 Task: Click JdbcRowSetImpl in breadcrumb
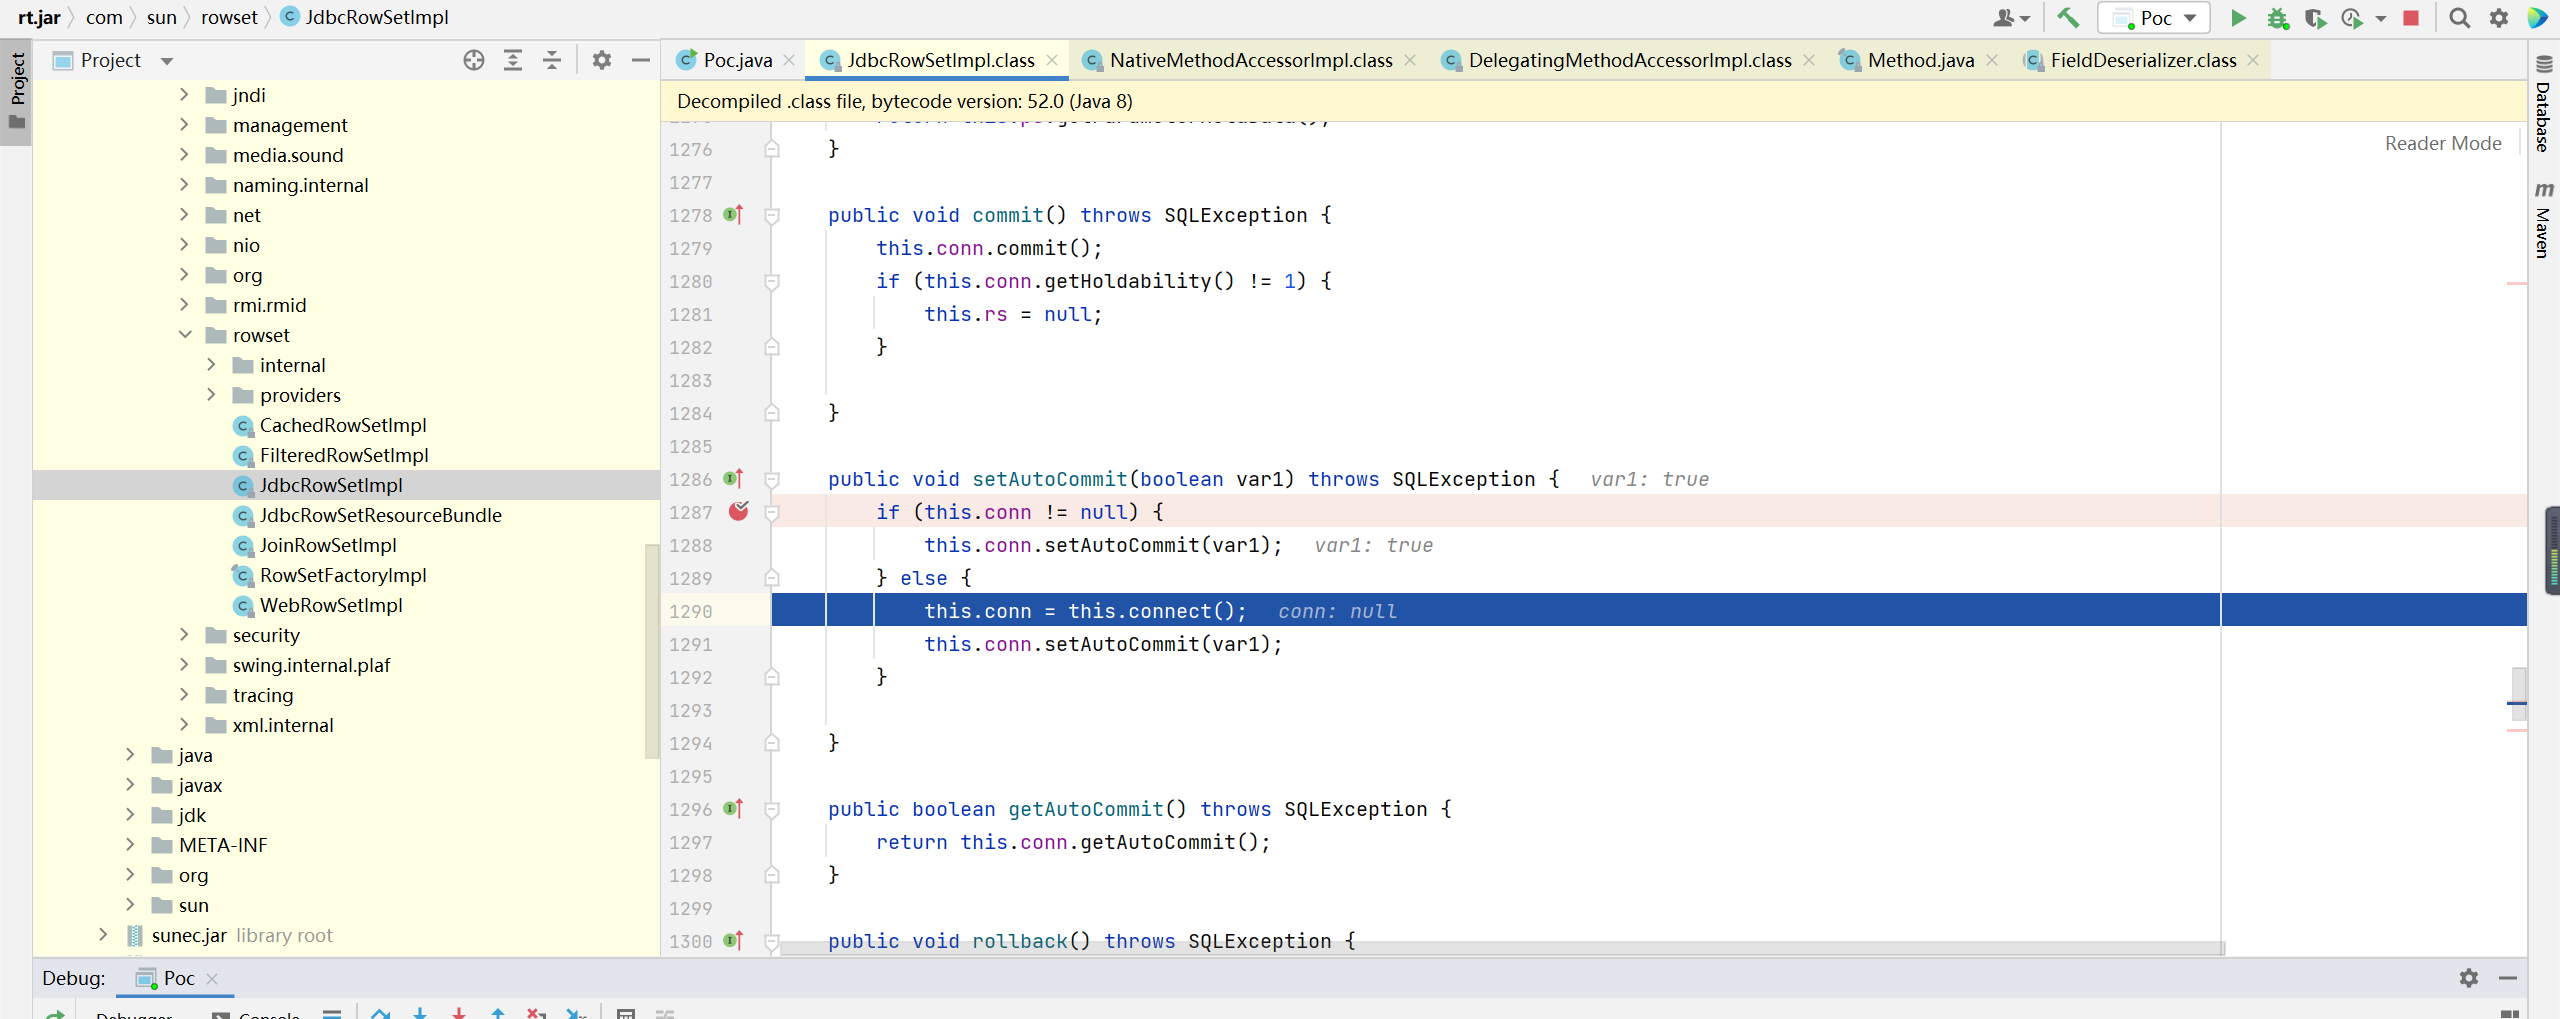(x=364, y=17)
